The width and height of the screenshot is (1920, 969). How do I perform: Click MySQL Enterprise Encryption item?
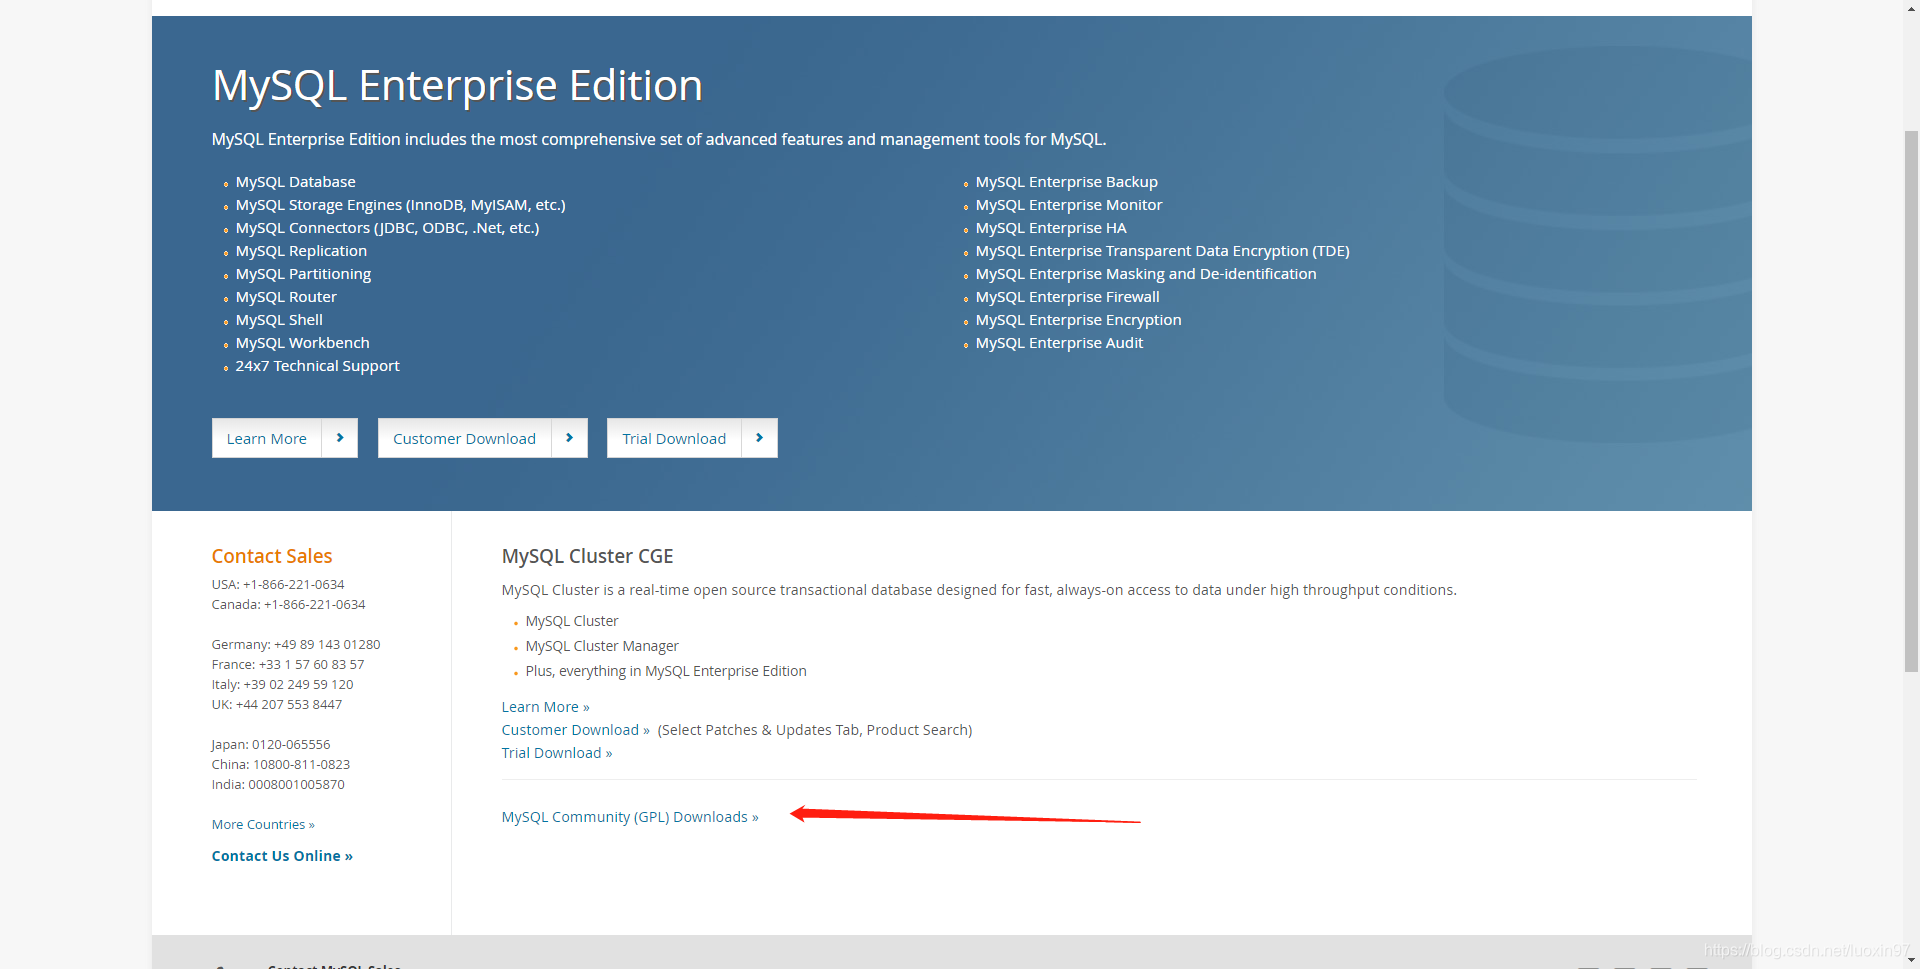(1079, 320)
